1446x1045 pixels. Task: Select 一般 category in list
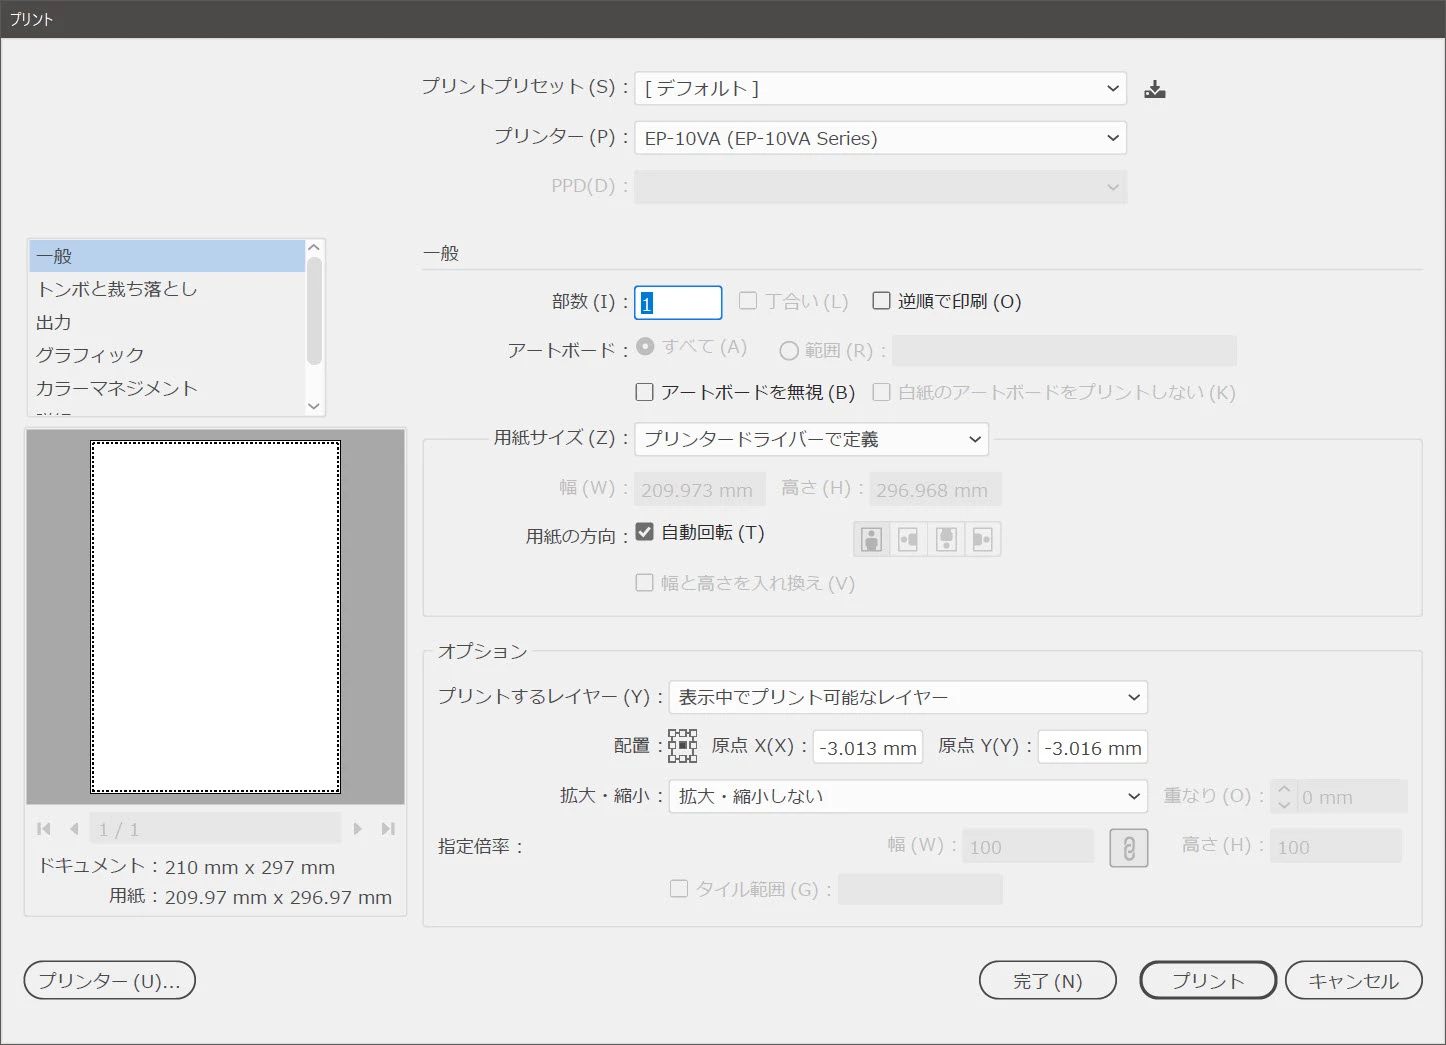167,256
